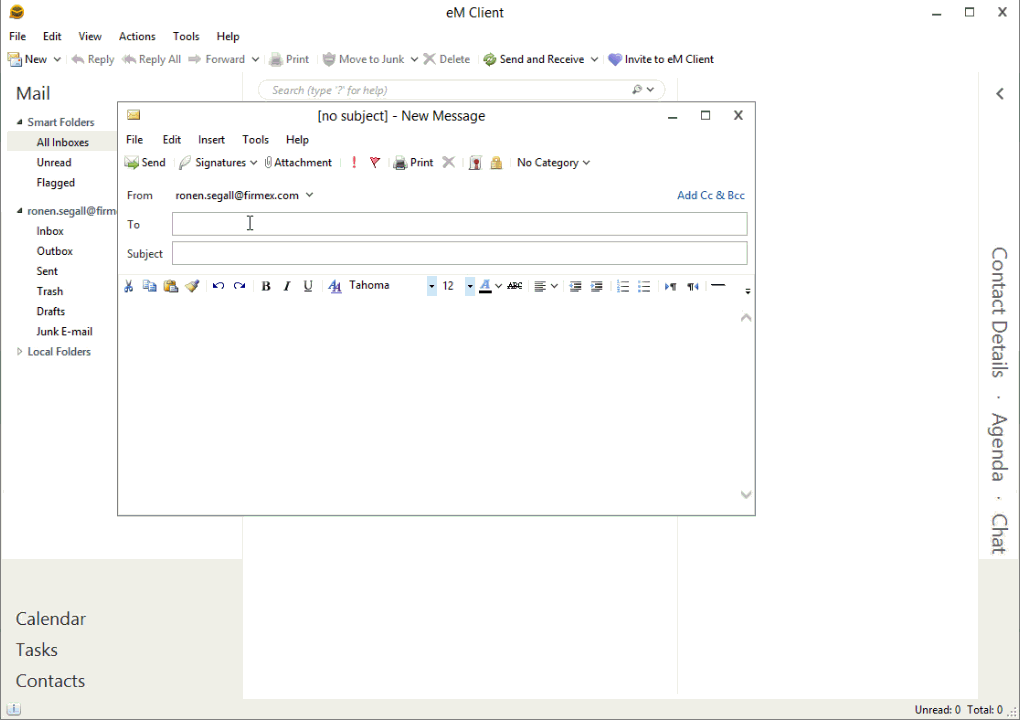Clear formatting with the brush icon
This screenshot has width=1020, height=720.
(x=192, y=286)
